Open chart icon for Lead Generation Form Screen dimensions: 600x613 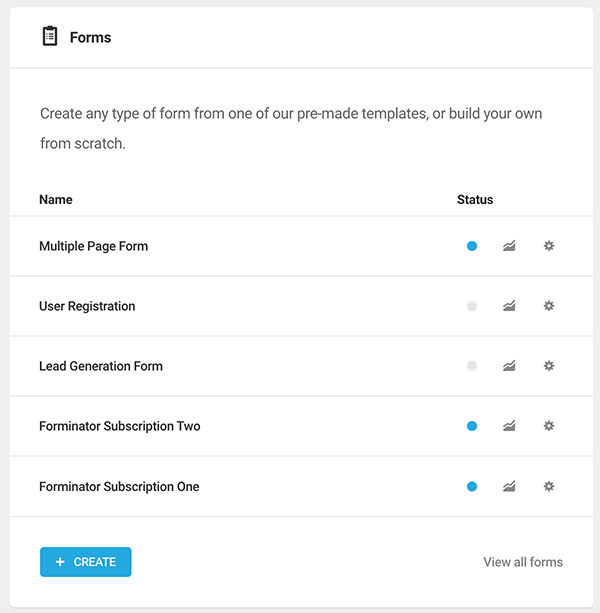click(x=509, y=366)
